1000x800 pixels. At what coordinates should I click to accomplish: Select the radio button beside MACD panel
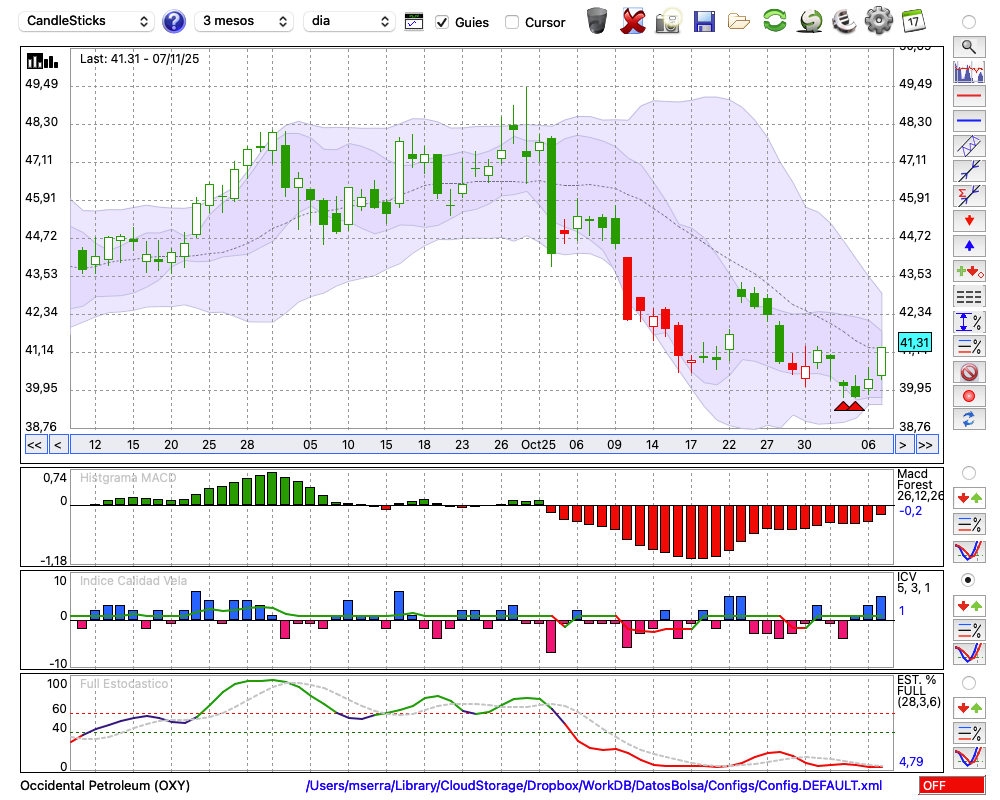(968, 472)
